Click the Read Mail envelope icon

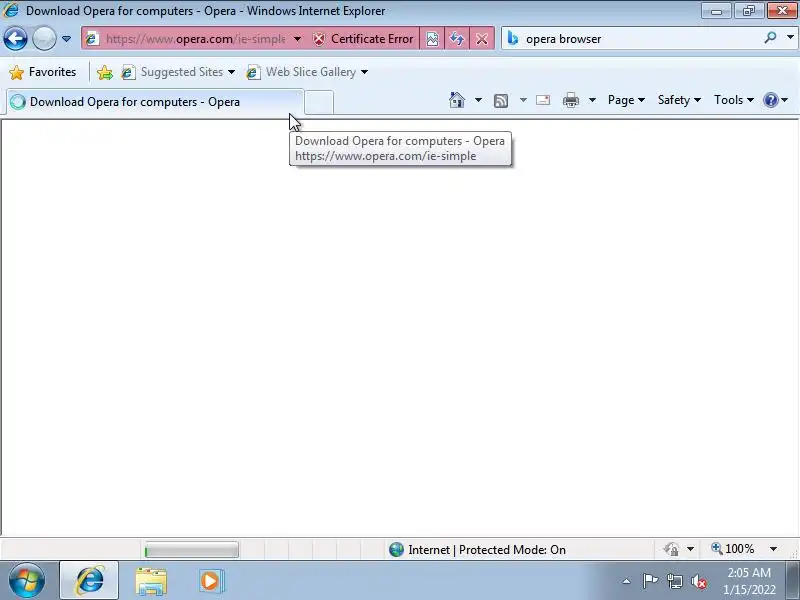543,100
